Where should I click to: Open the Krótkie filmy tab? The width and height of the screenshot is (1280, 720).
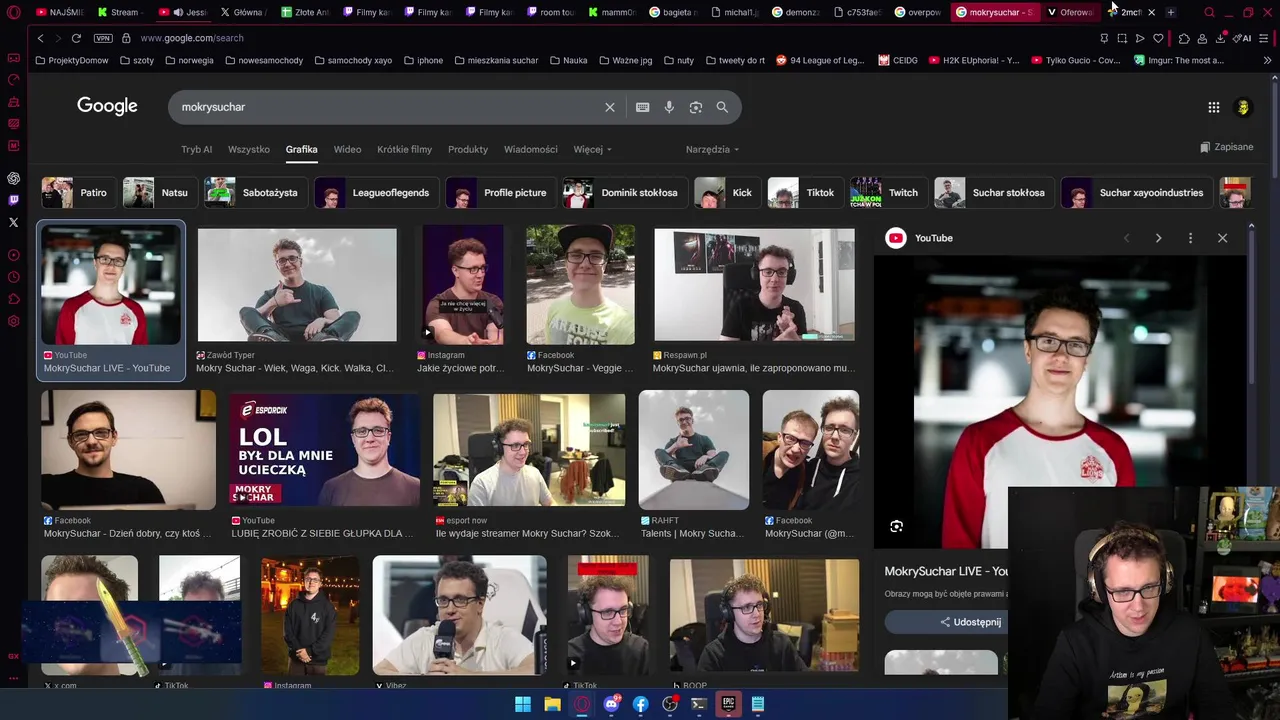pos(404,149)
